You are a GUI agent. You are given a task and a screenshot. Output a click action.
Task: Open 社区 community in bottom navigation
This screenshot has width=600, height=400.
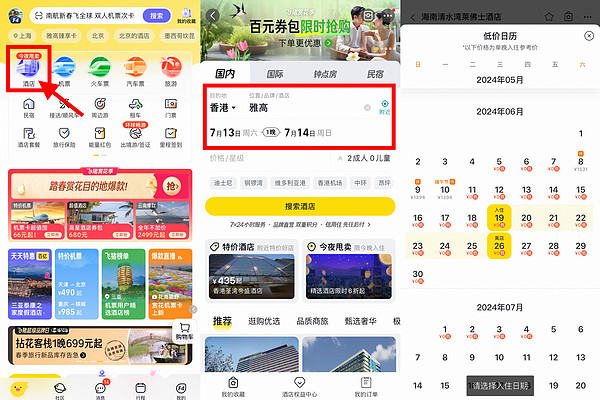pyautogui.click(x=60, y=390)
